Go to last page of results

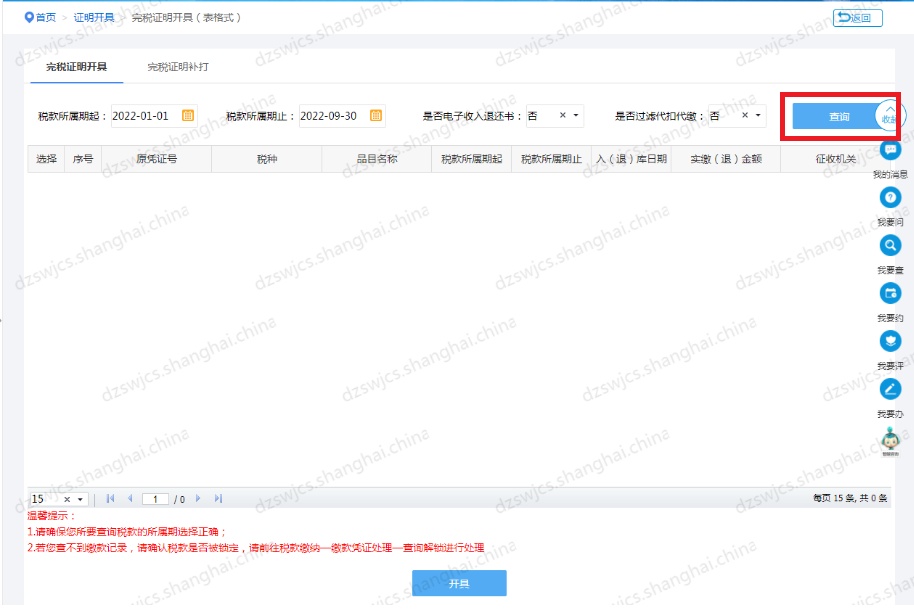coord(219,499)
